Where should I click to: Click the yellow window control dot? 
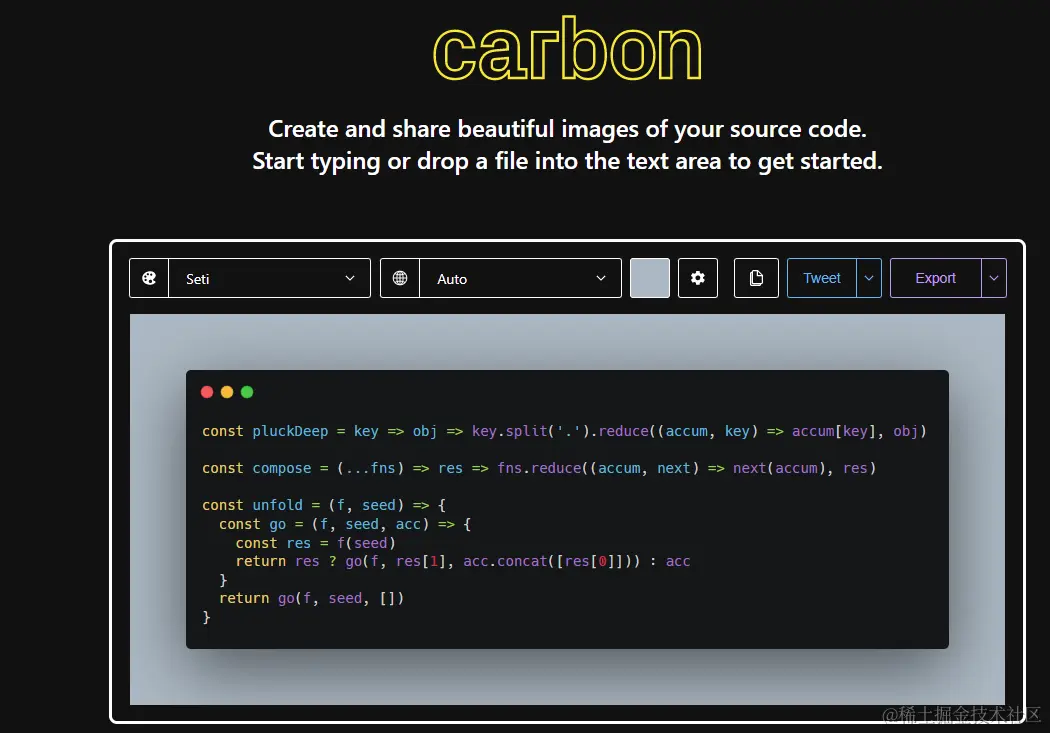click(x=227, y=392)
